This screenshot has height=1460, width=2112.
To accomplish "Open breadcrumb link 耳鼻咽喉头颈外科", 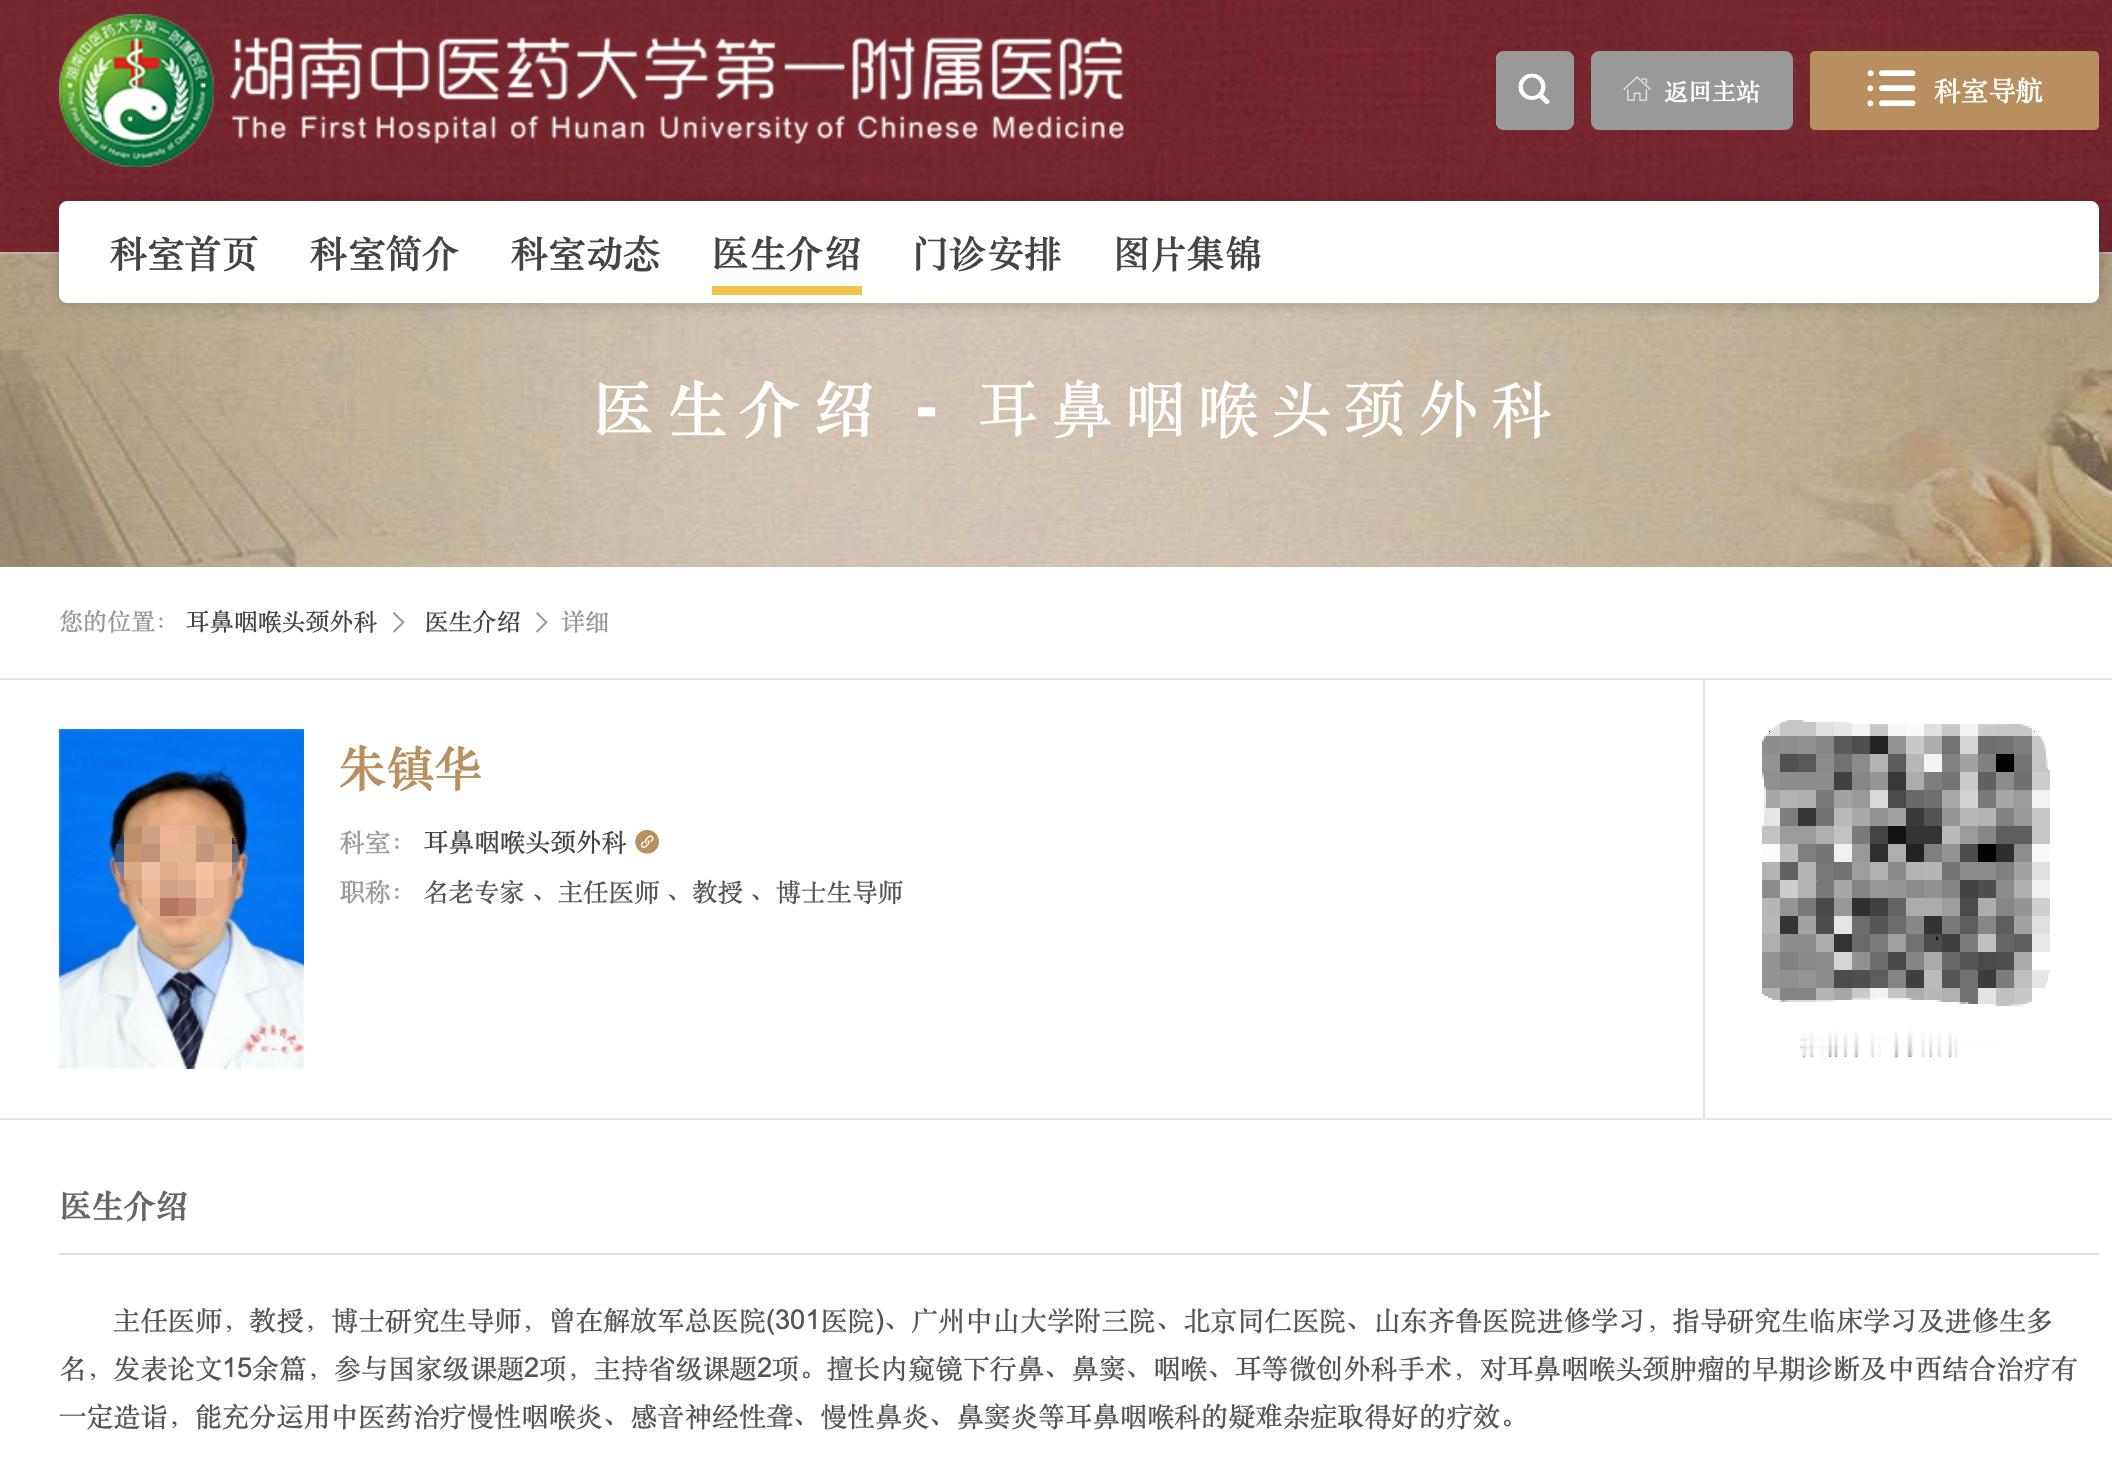I will coord(283,622).
